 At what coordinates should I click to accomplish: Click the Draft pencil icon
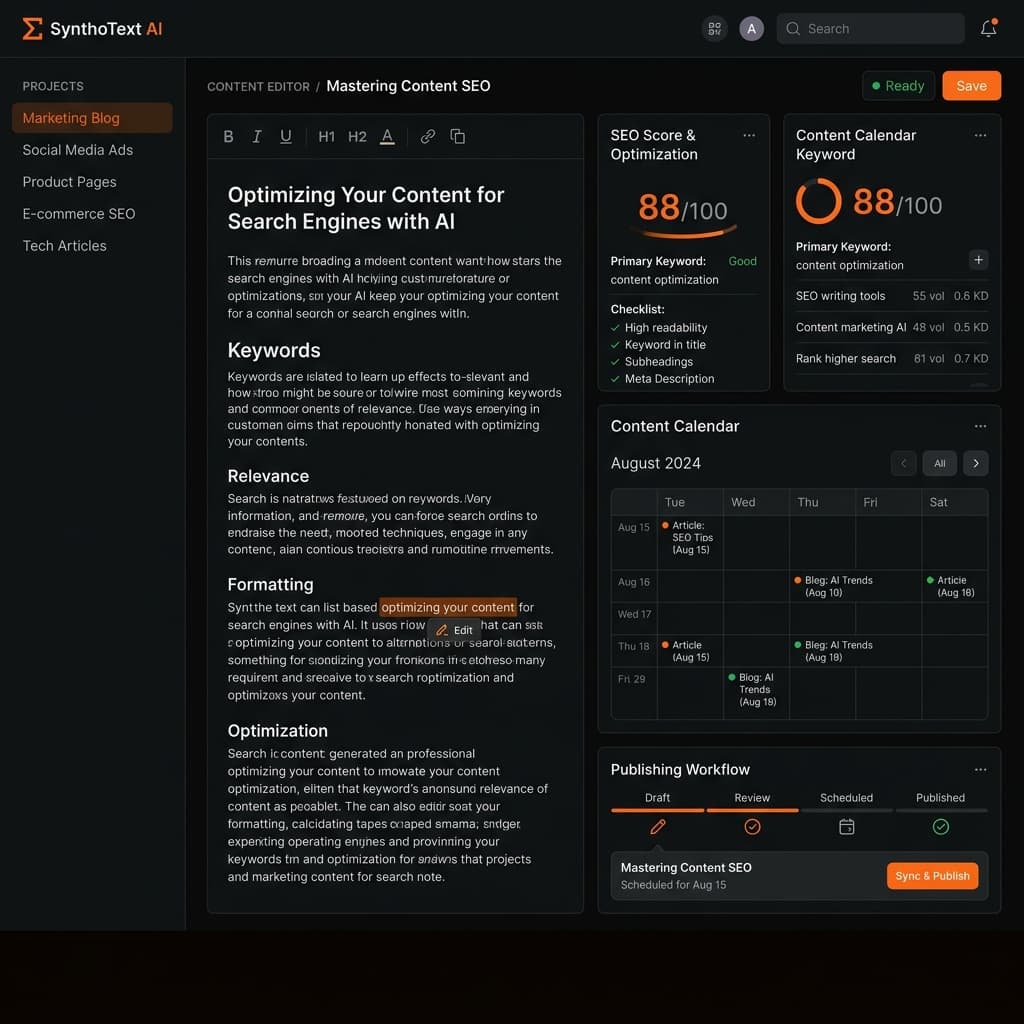click(x=658, y=827)
